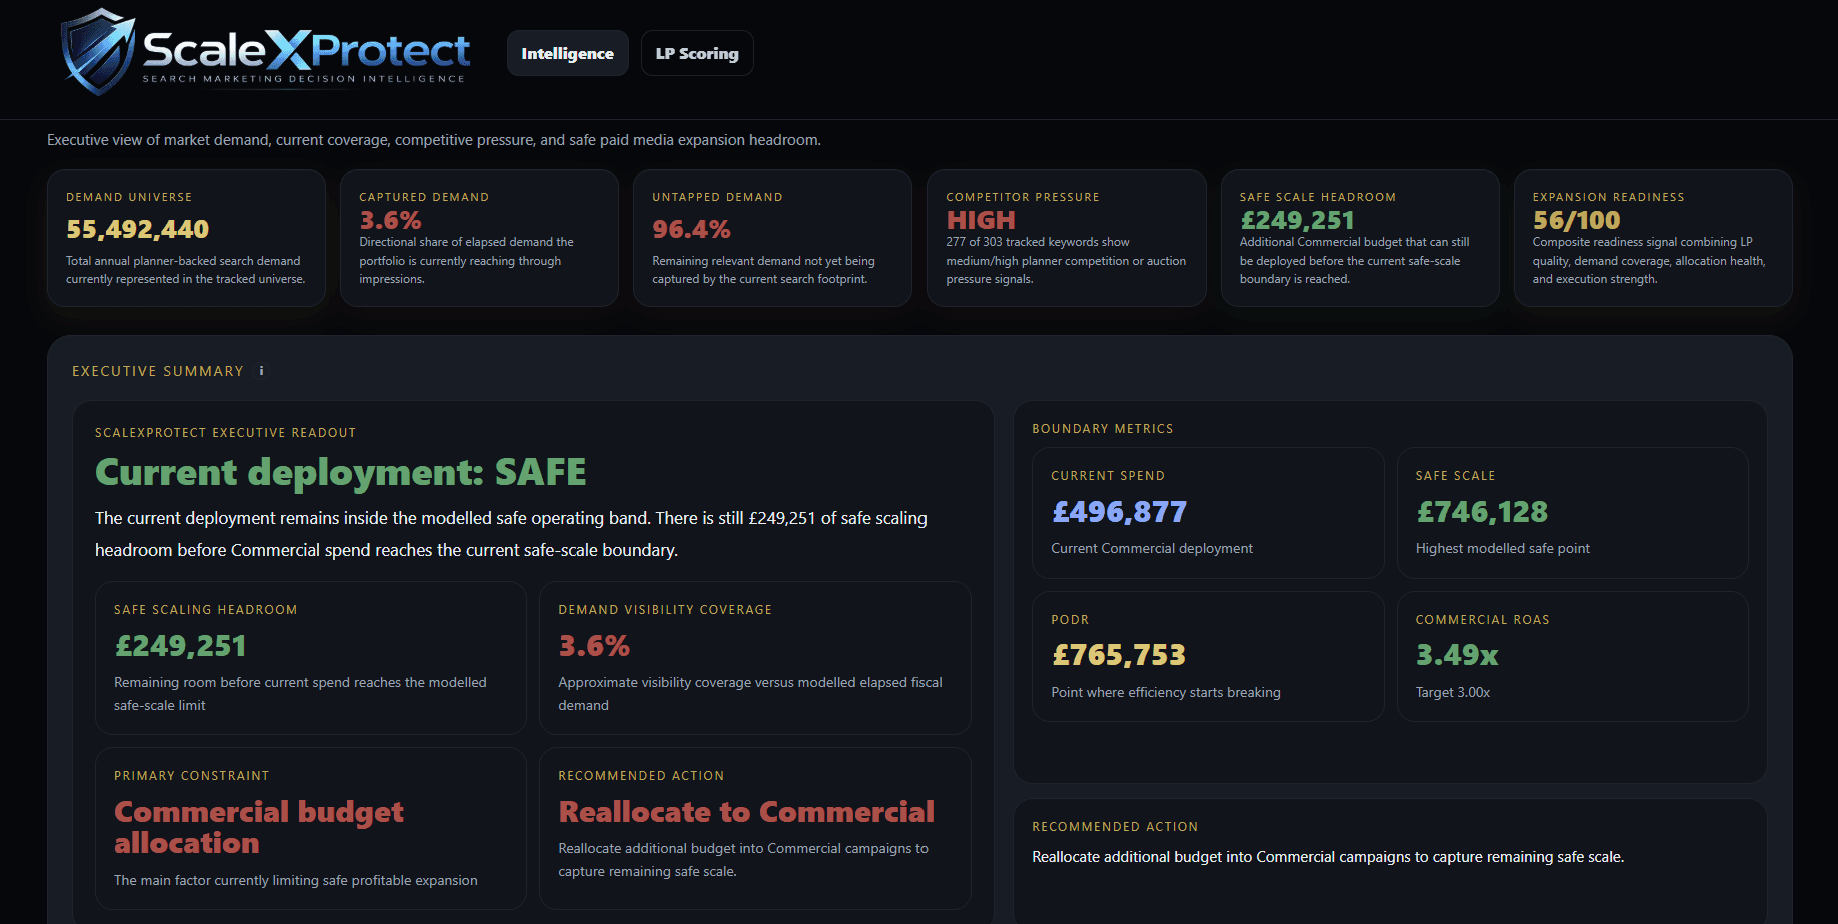Click the PODR £765,753 tile
Viewport: 1838px width, 924px height.
(1208, 656)
